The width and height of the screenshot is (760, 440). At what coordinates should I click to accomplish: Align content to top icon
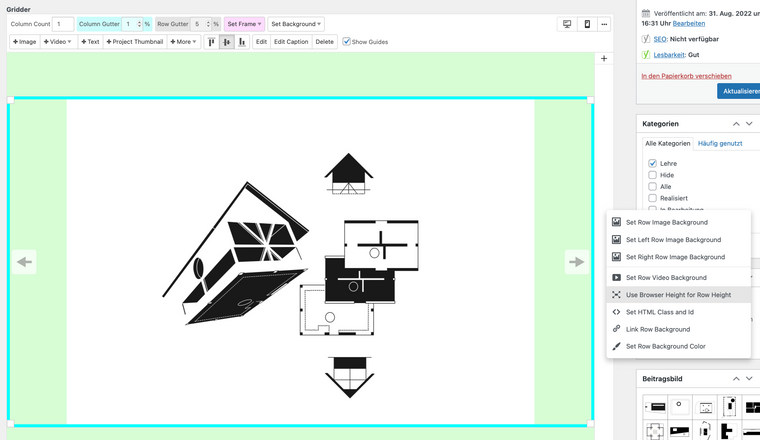pos(212,42)
